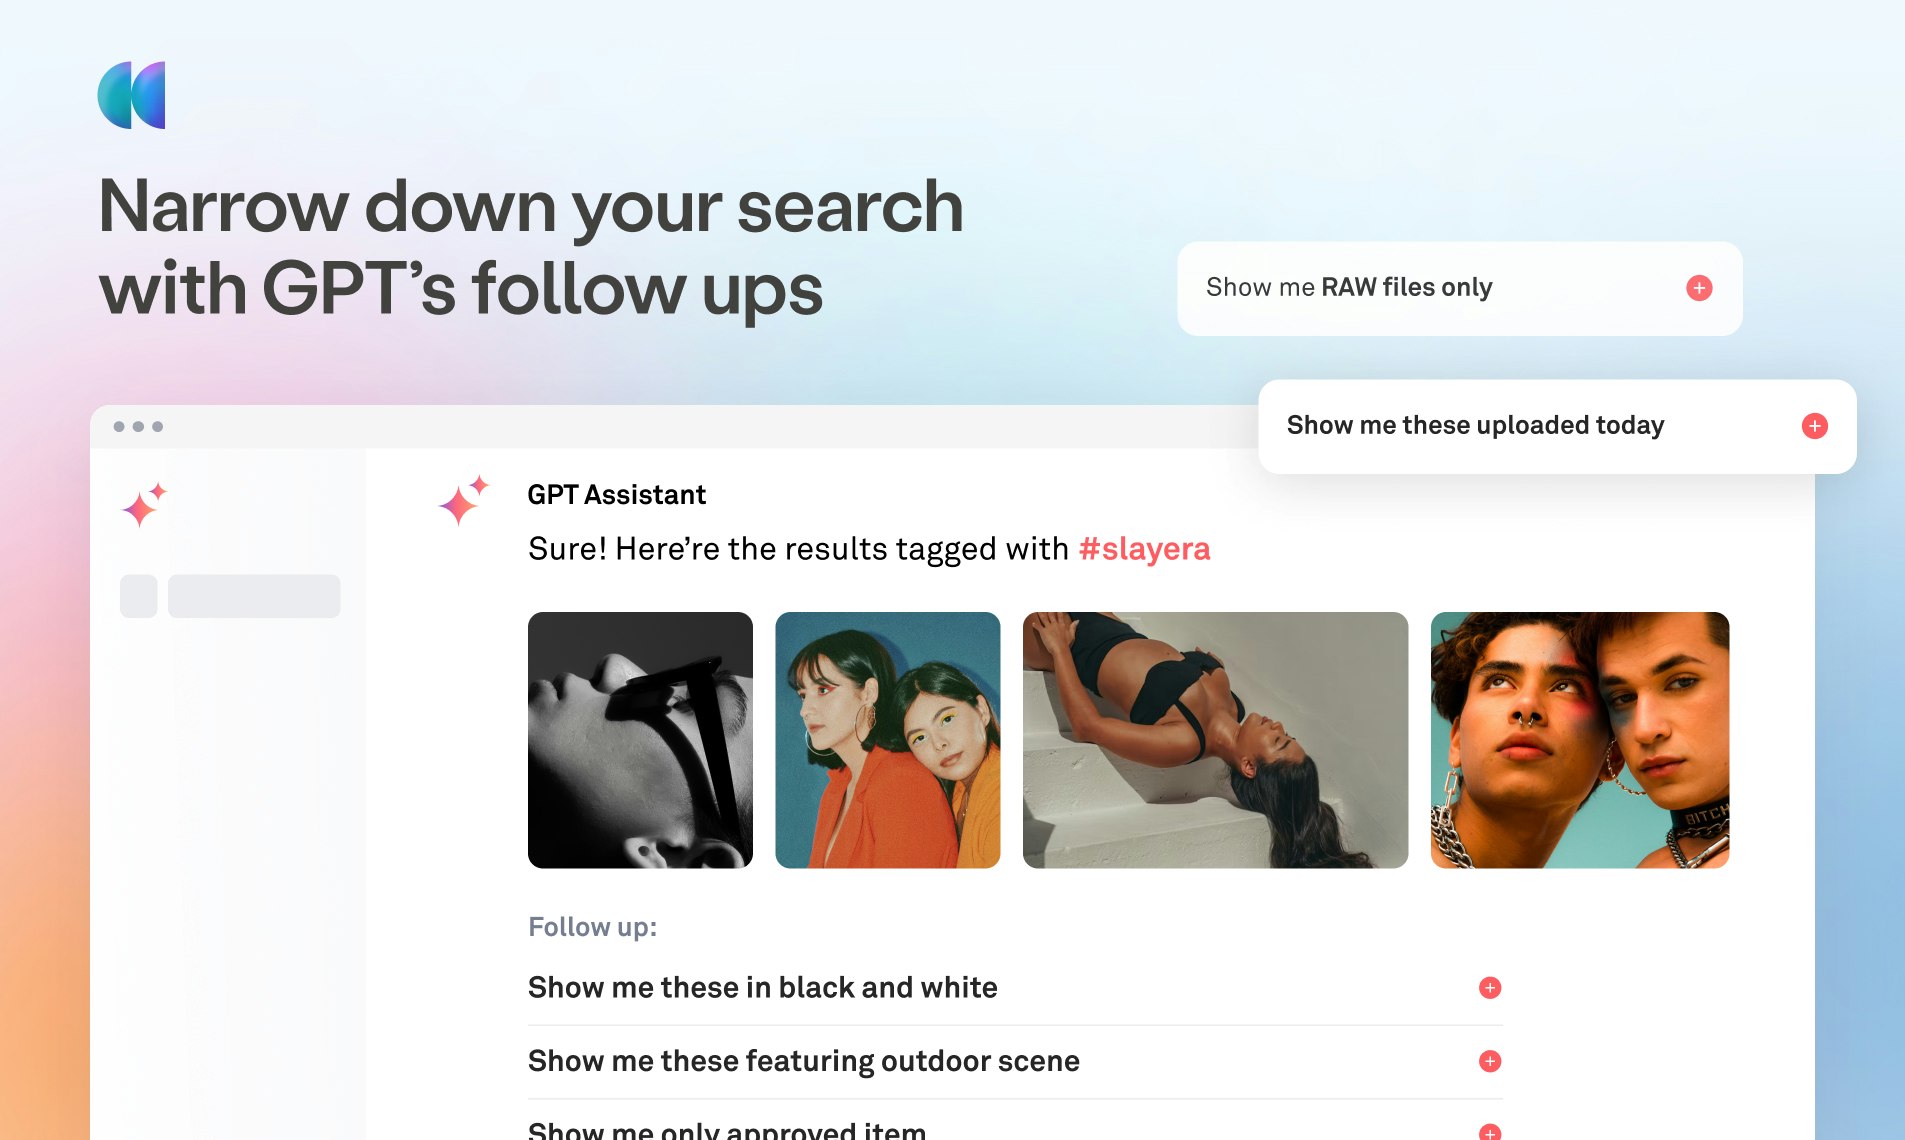Click plus beside outdoor scene follow-up

(x=1490, y=1061)
